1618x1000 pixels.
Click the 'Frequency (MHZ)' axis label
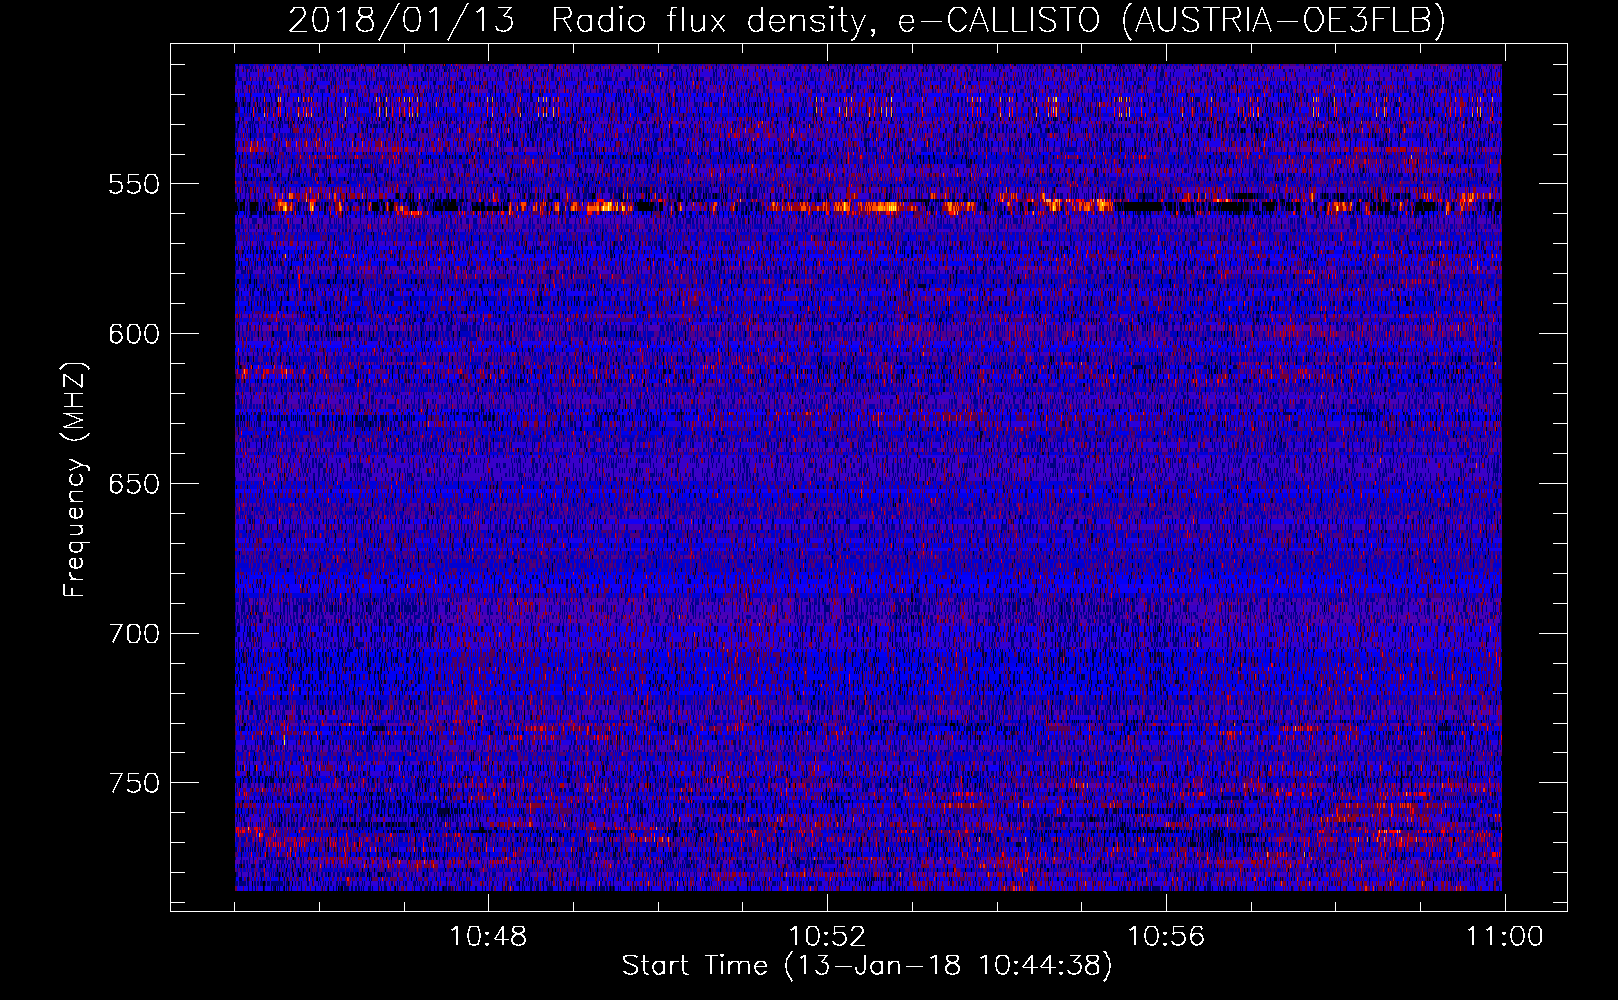pyautogui.click(x=75, y=479)
